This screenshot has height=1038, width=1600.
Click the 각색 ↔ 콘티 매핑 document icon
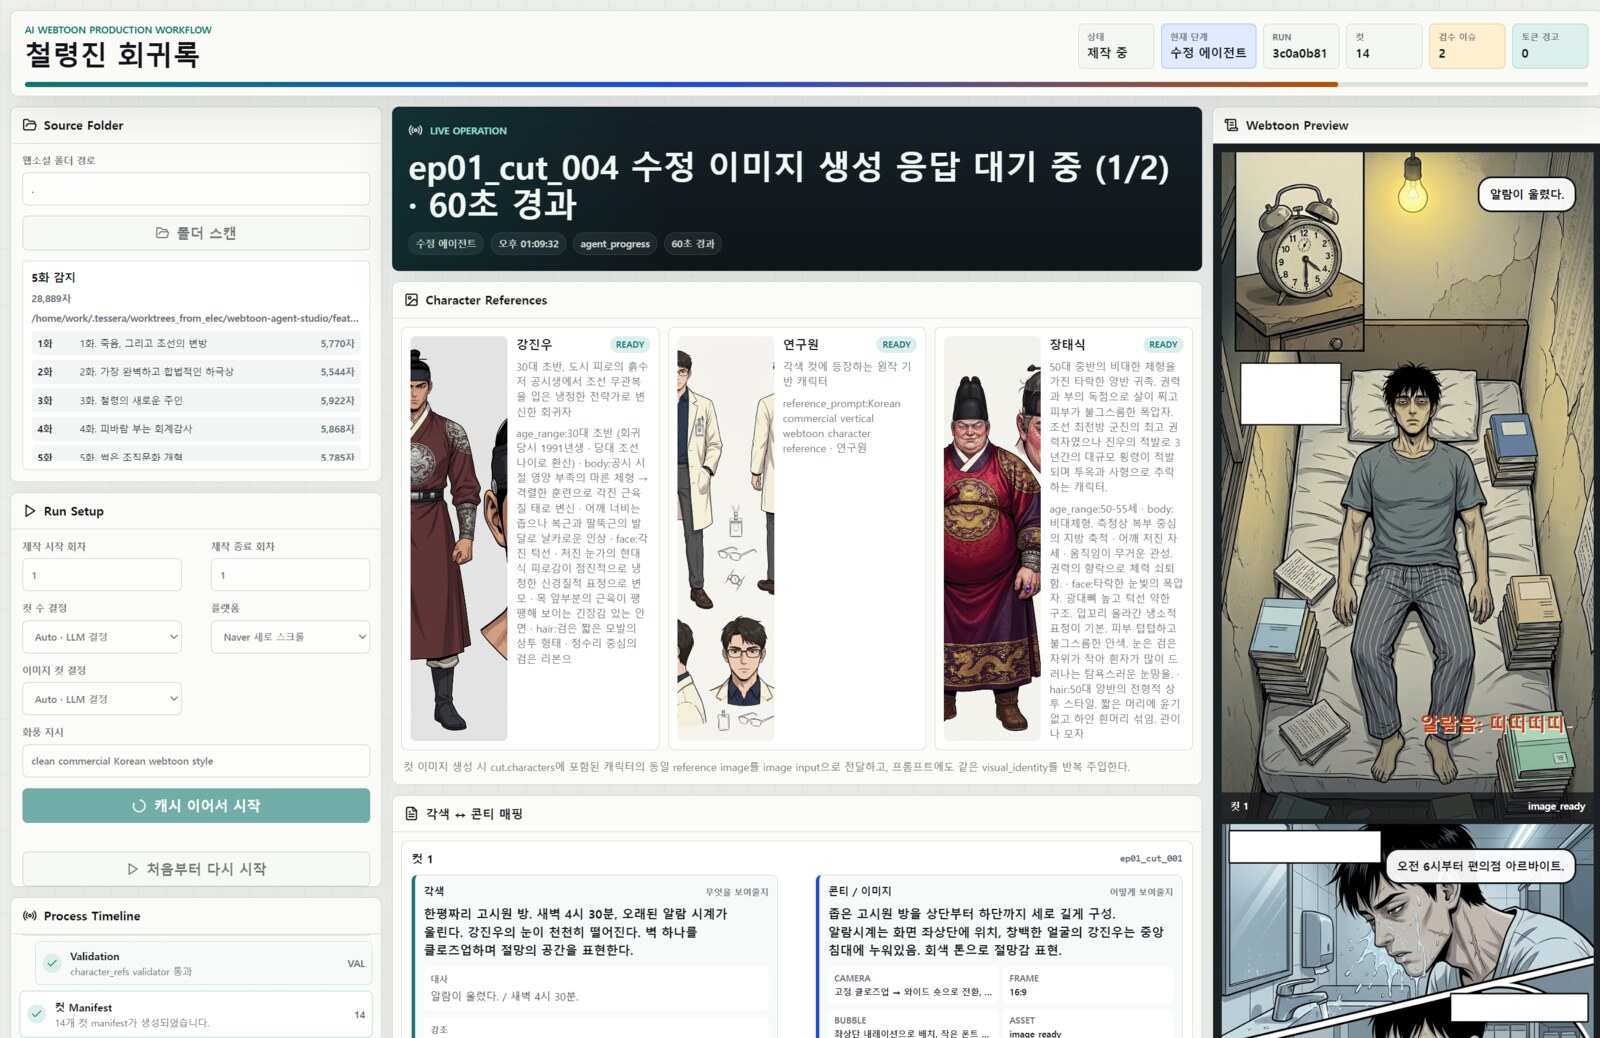tap(411, 814)
